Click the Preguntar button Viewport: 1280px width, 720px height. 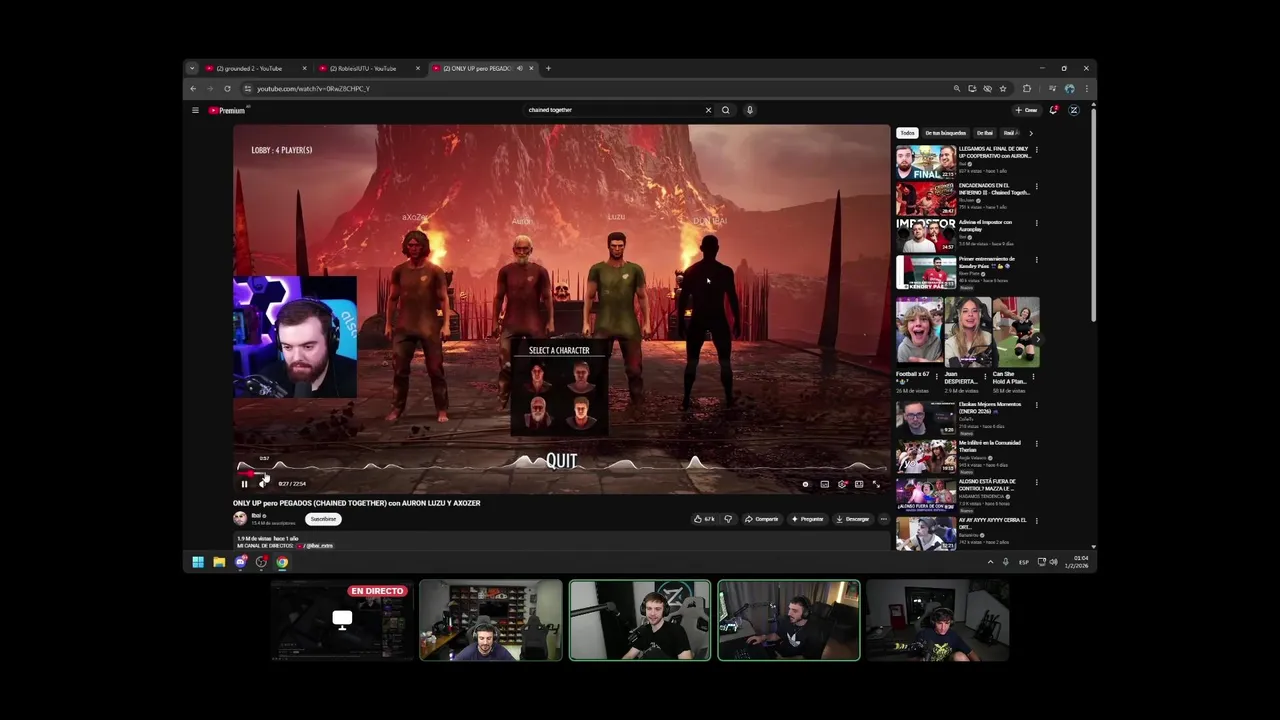point(808,519)
